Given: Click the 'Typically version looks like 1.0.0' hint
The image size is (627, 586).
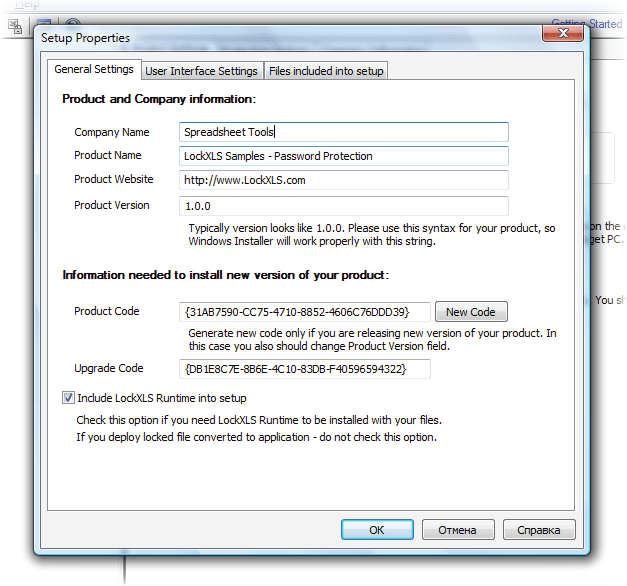Looking at the screenshot, I should coord(372,235).
